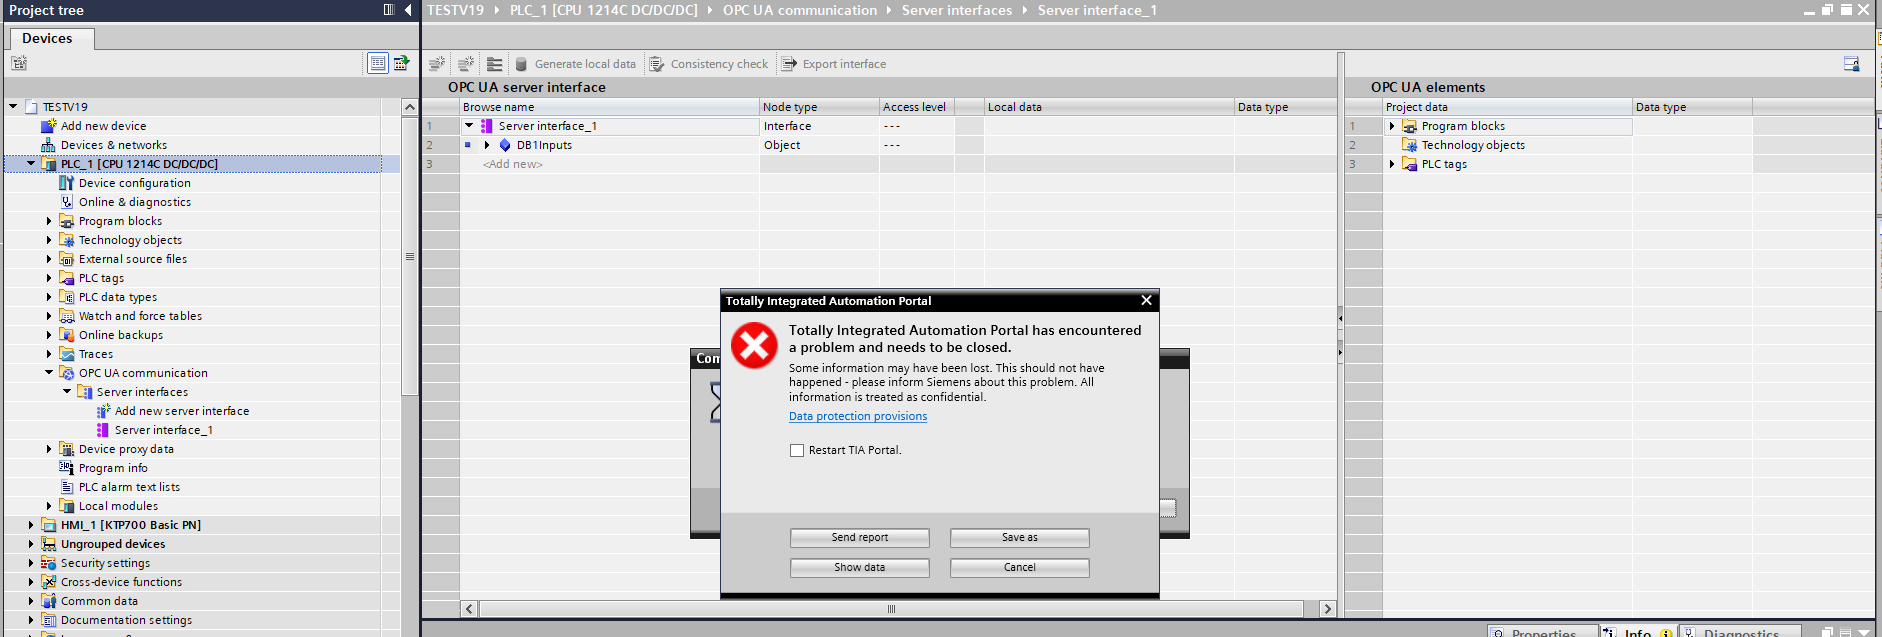Click the Local modules icon
The height and width of the screenshot is (637, 1882).
pos(67,506)
